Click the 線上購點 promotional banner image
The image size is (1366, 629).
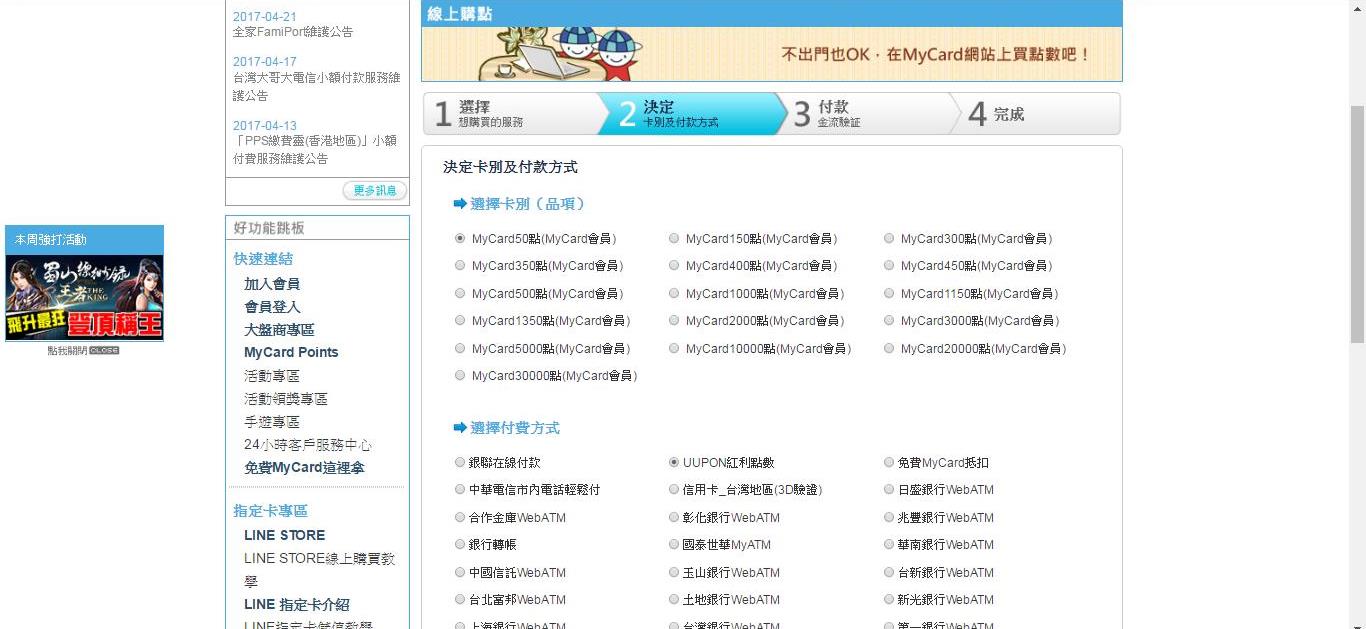pos(771,54)
